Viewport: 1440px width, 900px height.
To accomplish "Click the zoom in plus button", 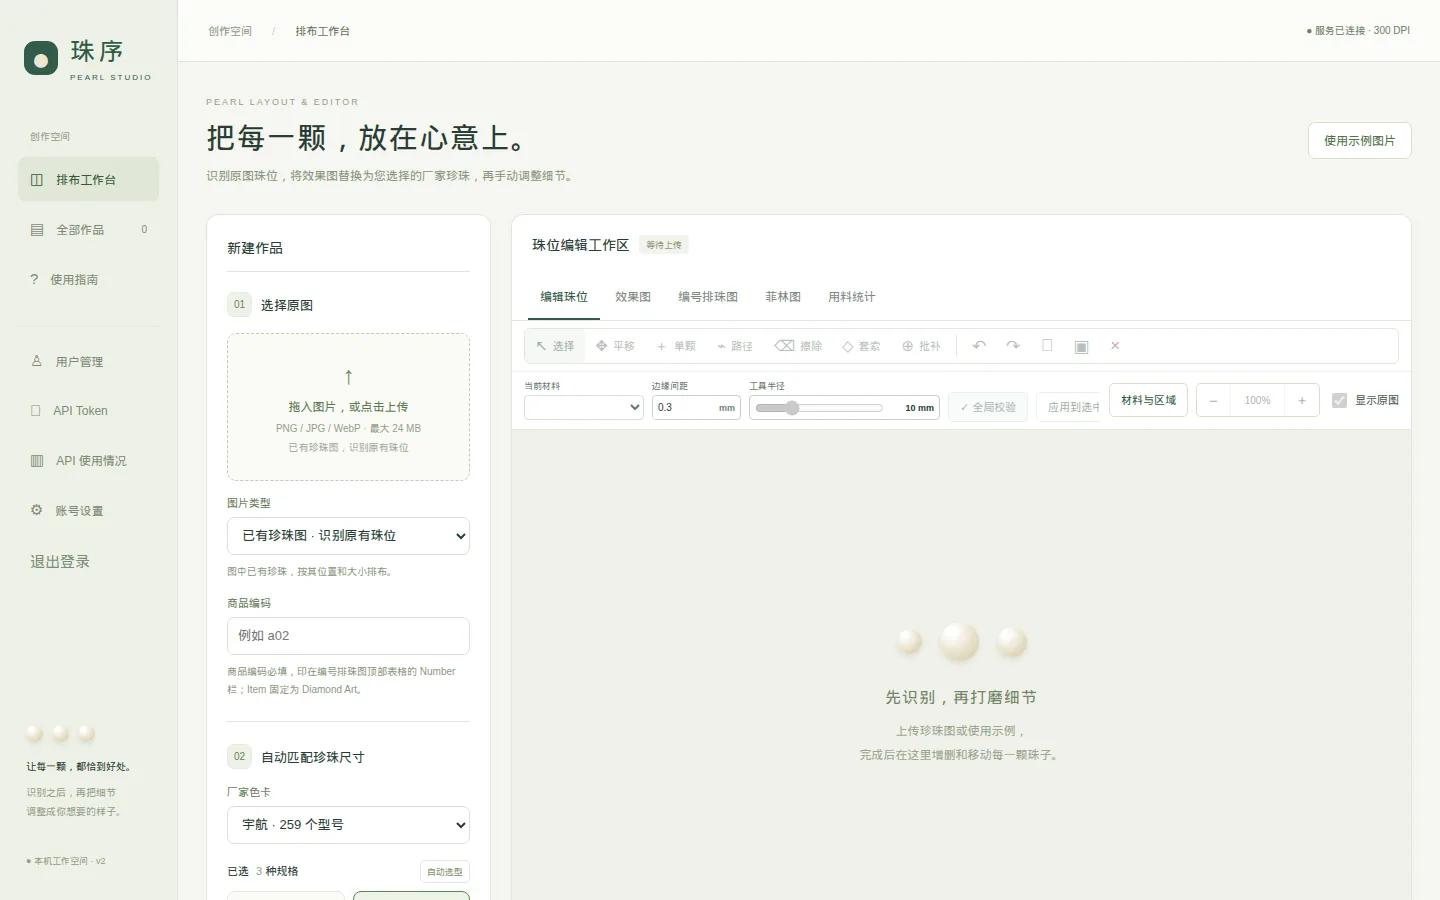I will 1302,400.
